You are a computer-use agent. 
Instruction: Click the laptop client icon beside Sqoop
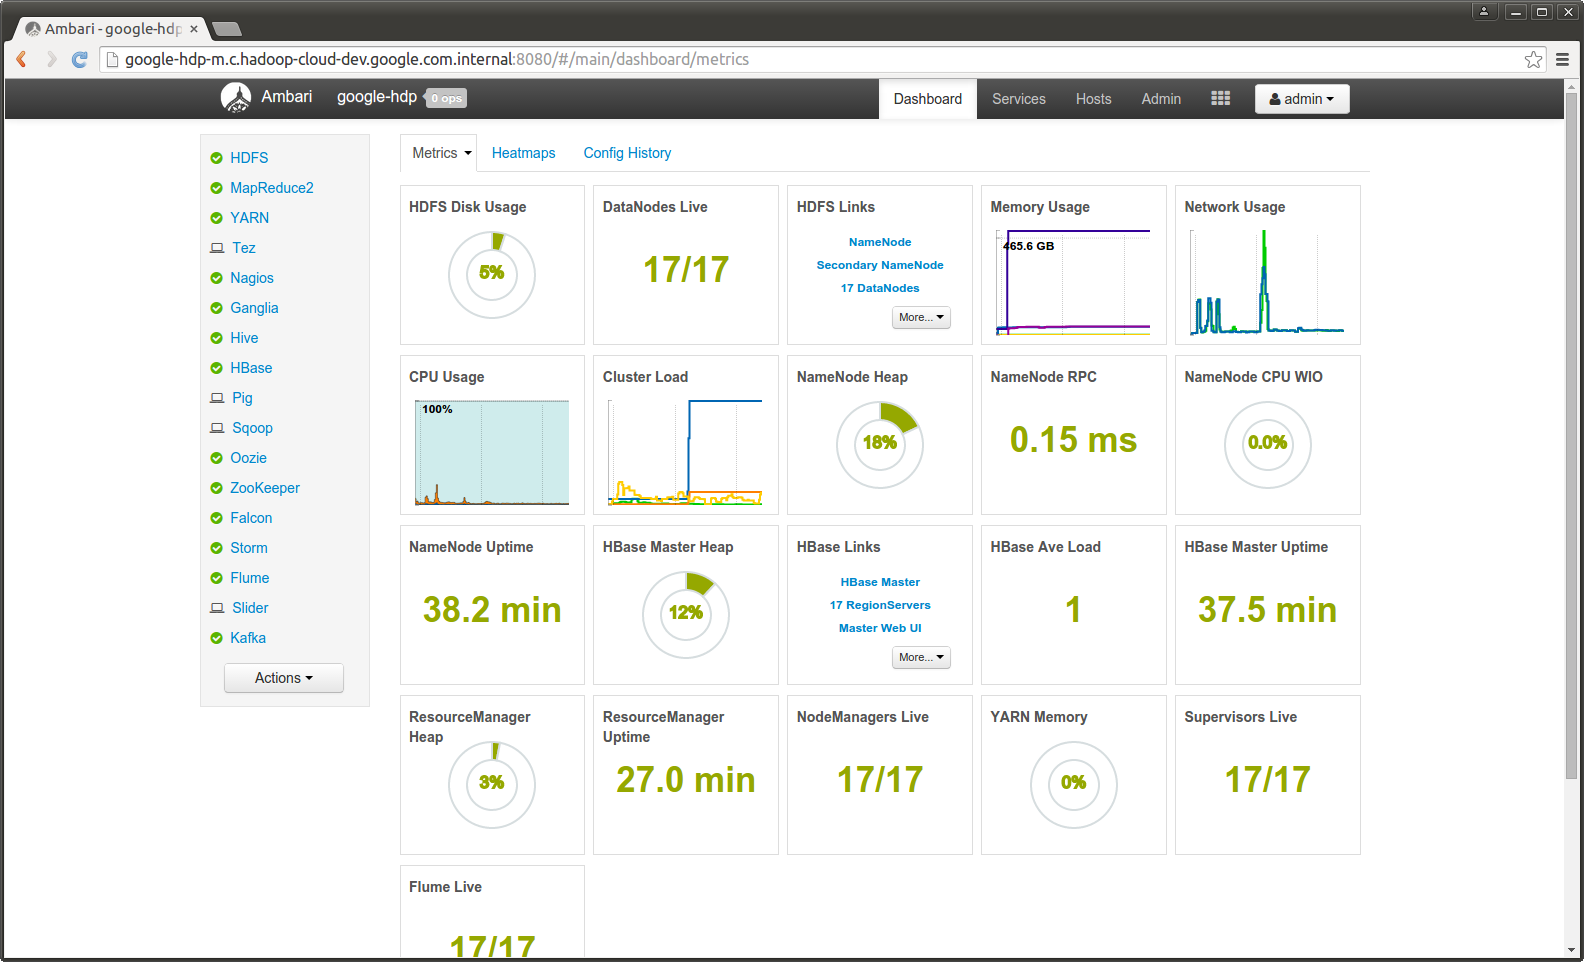click(x=217, y=428)
